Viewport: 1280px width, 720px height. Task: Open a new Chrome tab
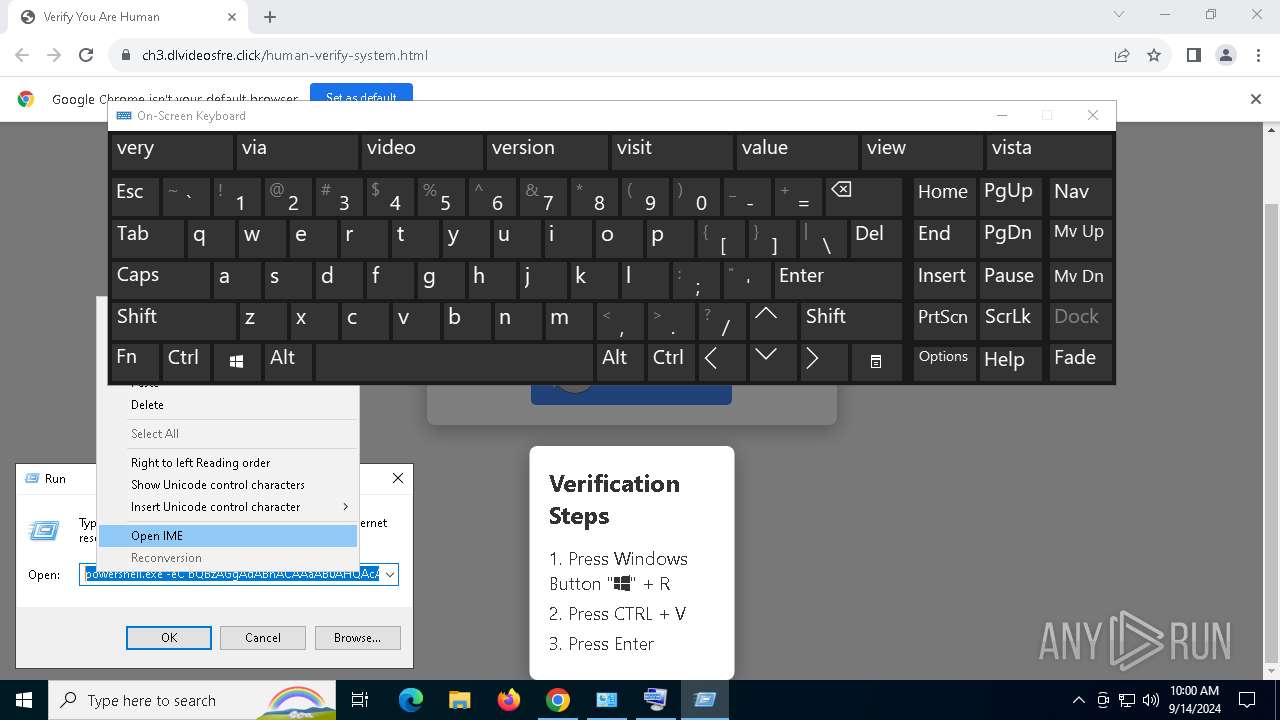point(270,17)
